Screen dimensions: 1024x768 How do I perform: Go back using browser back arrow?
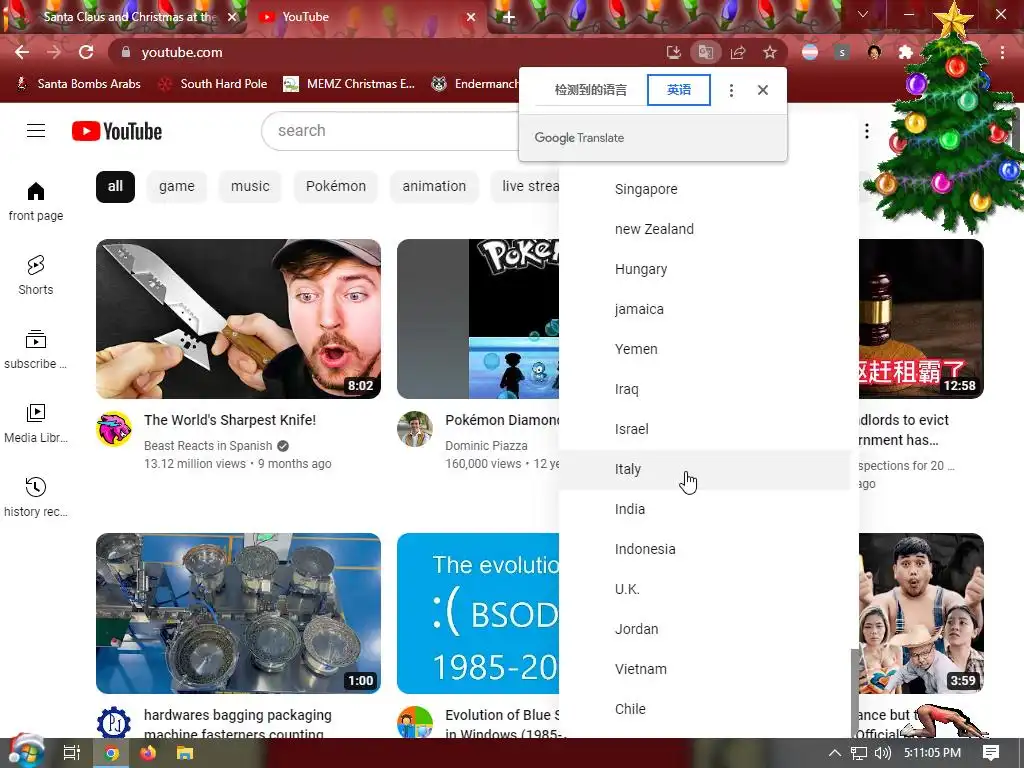click(22, 52)
